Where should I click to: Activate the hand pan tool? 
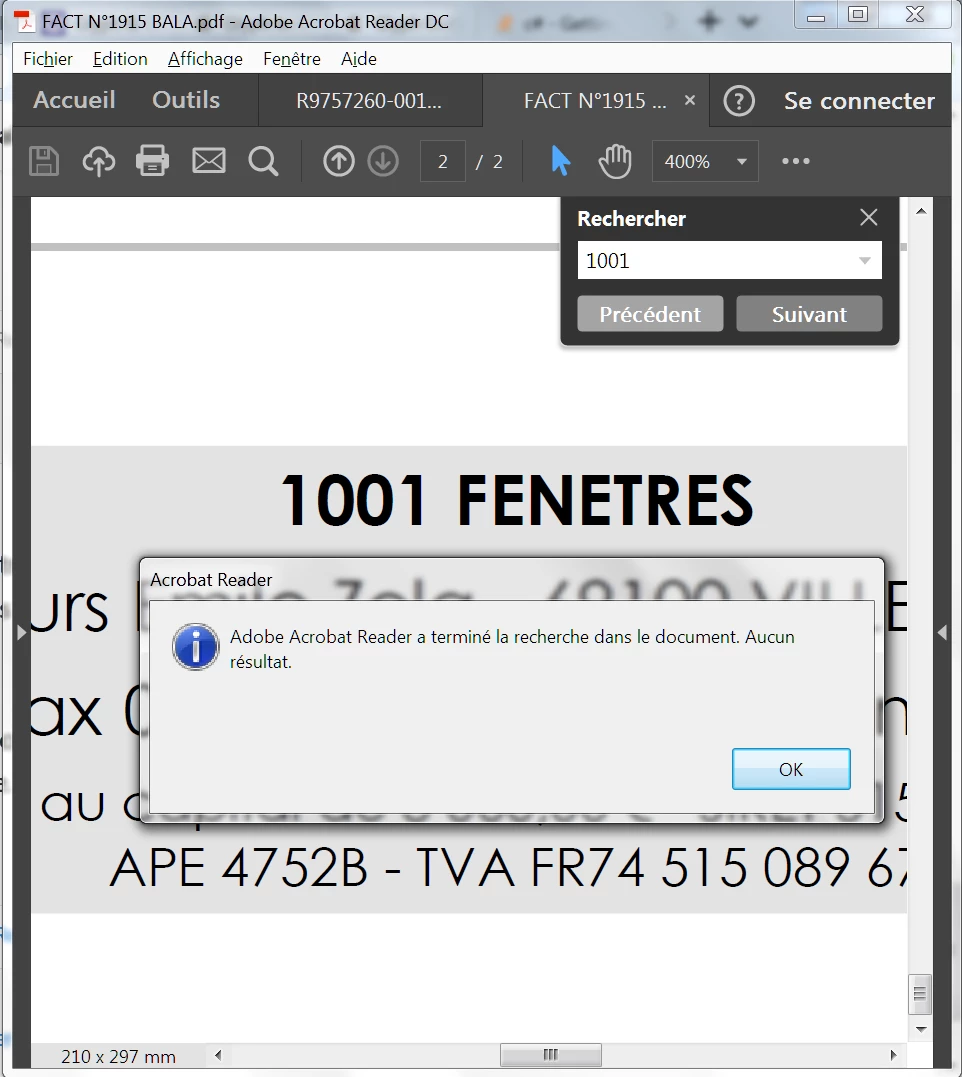click(615, 161)
